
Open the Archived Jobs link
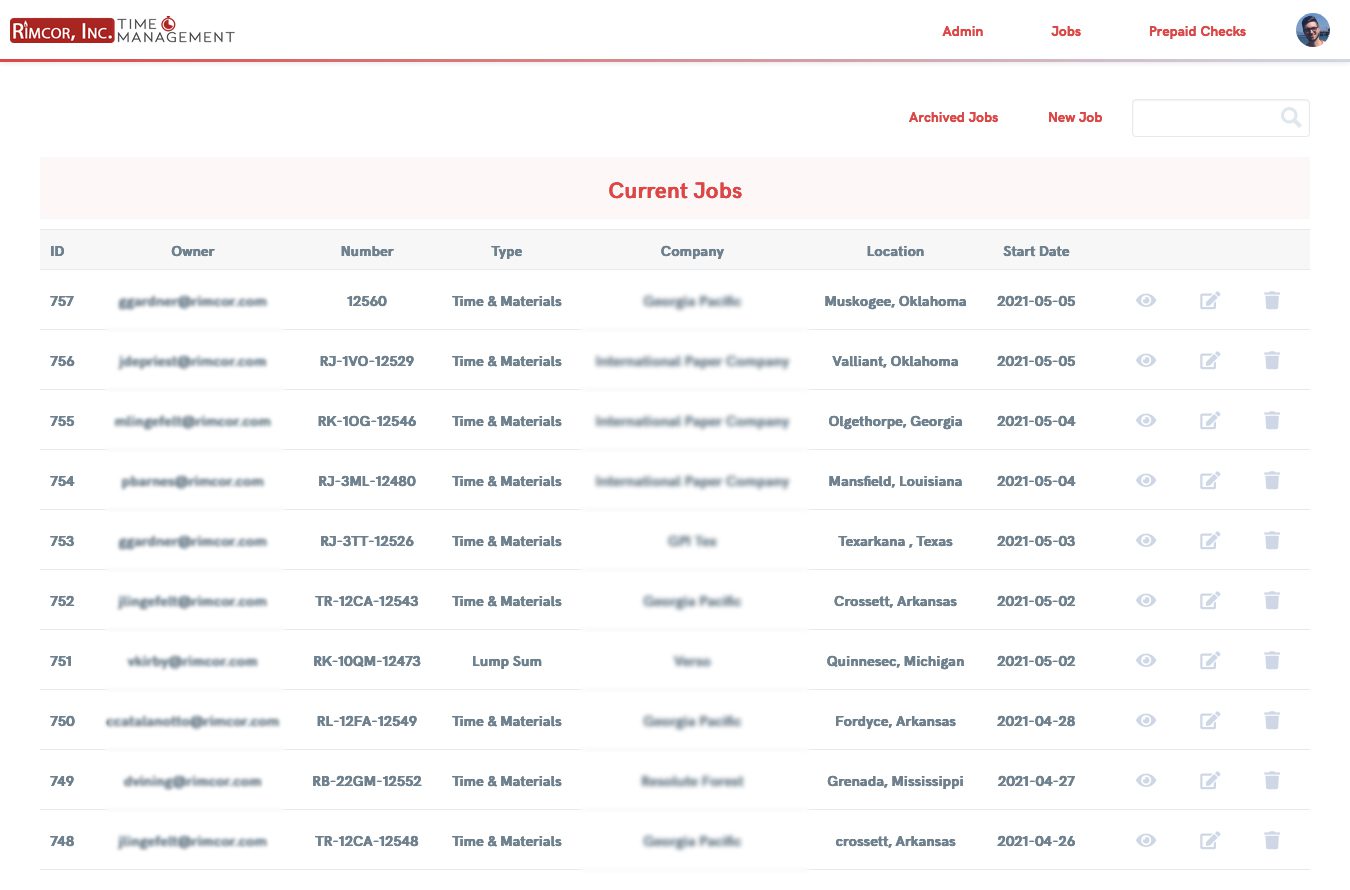pyautogui.click(x=953, y=117)
